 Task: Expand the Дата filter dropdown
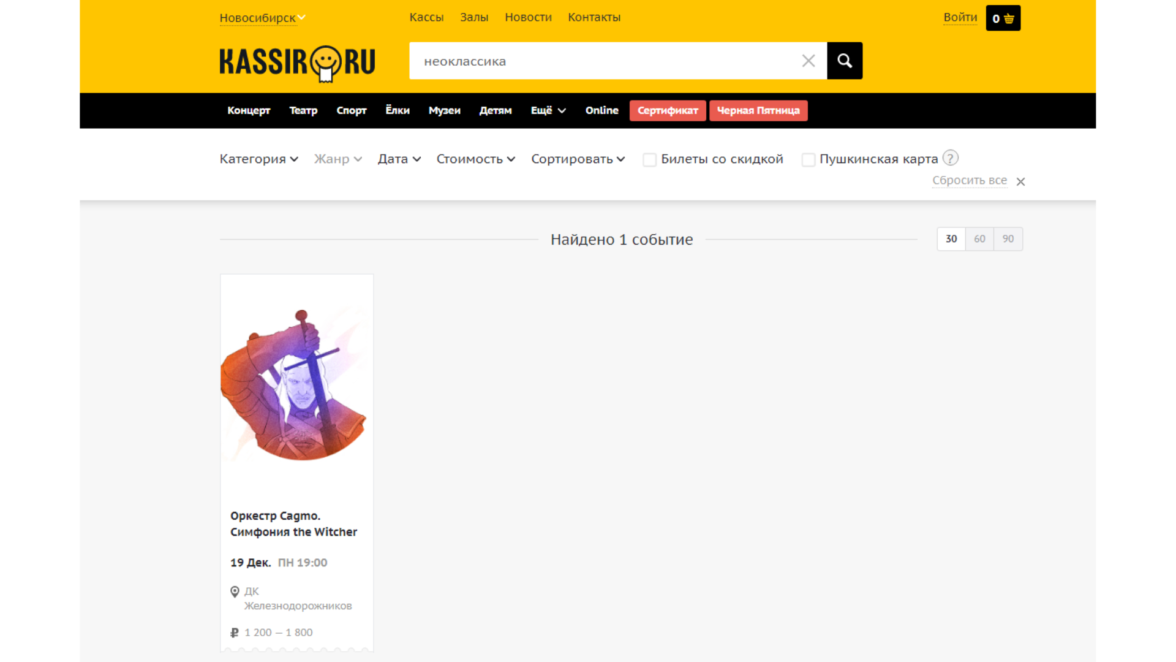coord(399,159)
